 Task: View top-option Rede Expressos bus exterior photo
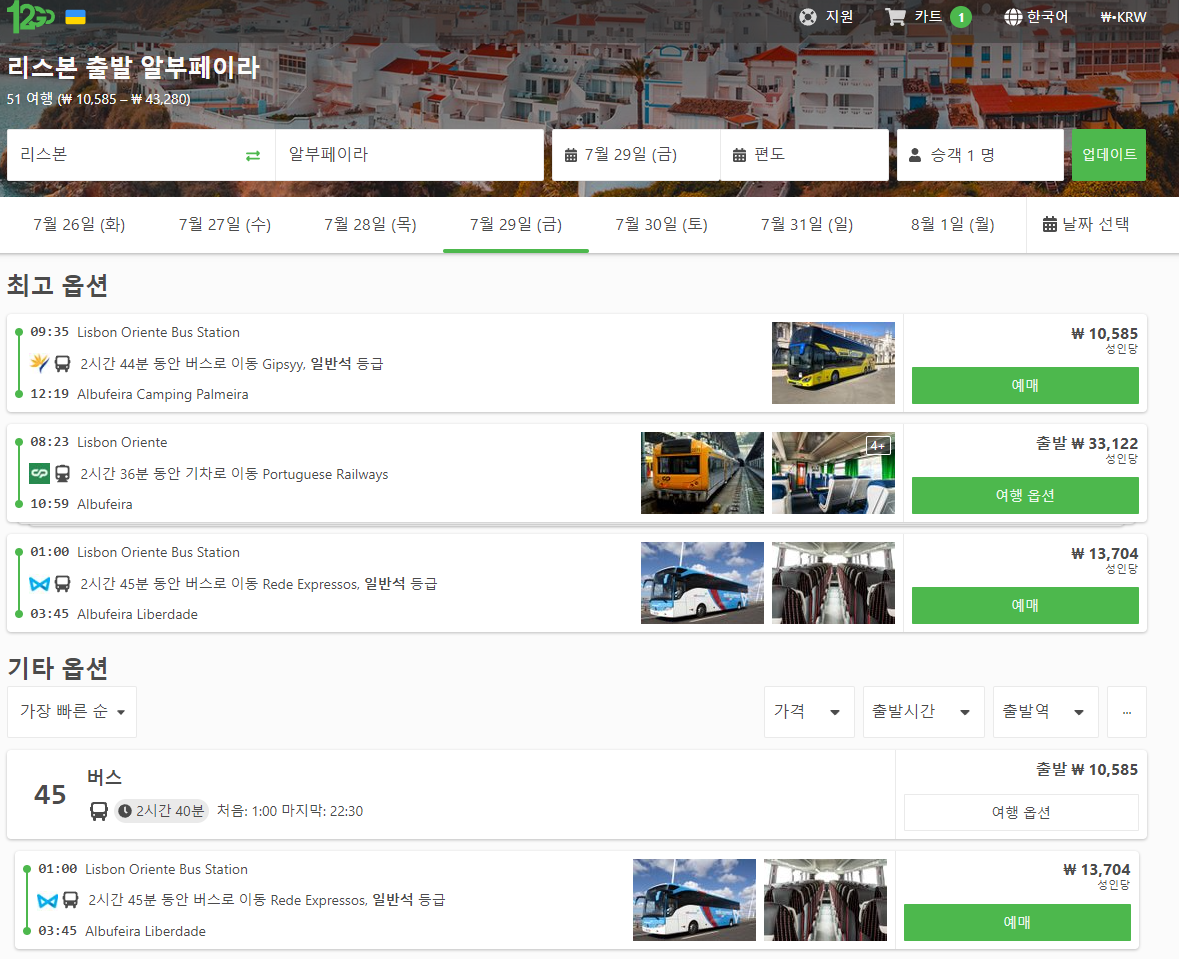click(x=702, y=583)
